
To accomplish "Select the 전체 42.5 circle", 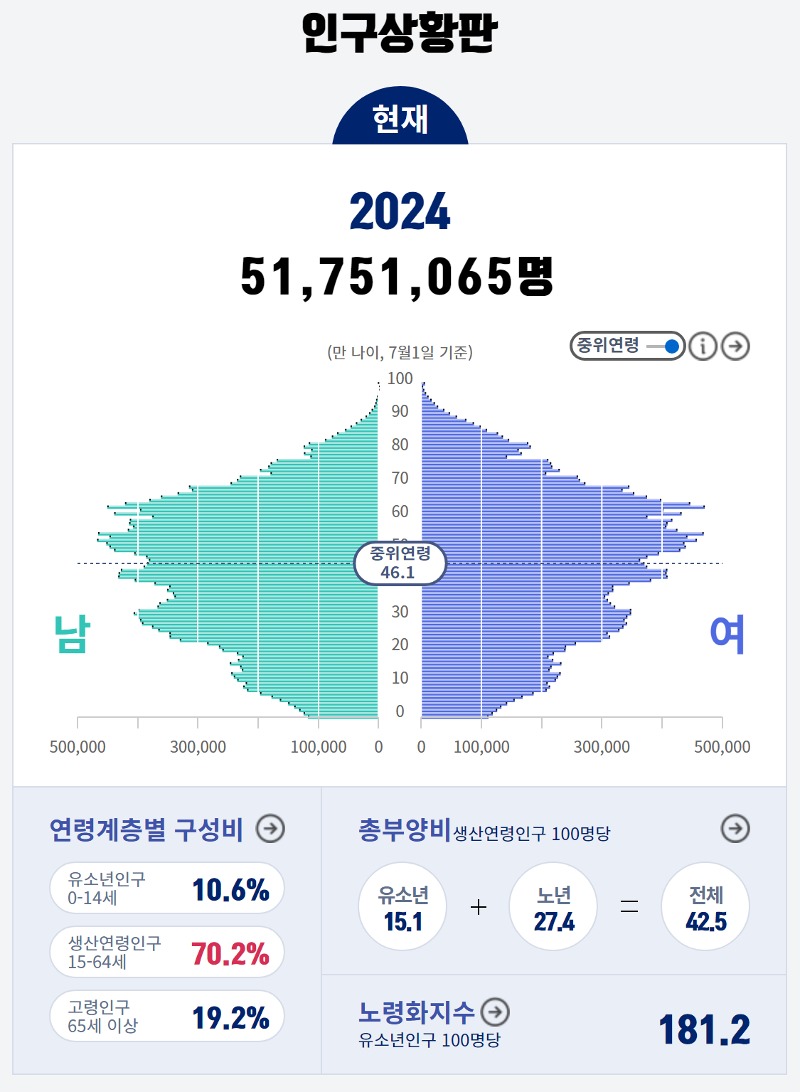I will (705, 907).
